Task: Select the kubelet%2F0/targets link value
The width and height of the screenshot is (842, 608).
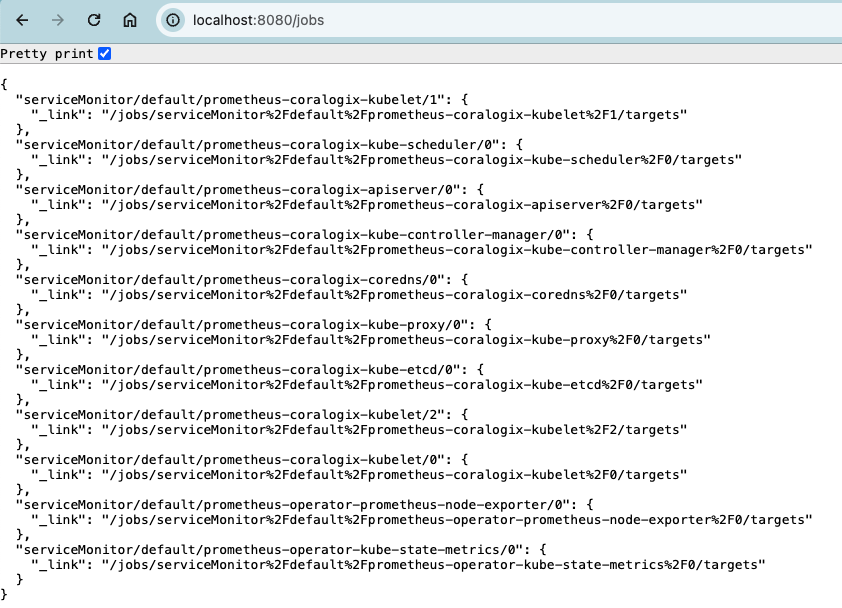Action: pyautogui.click(x=394, y=476)
